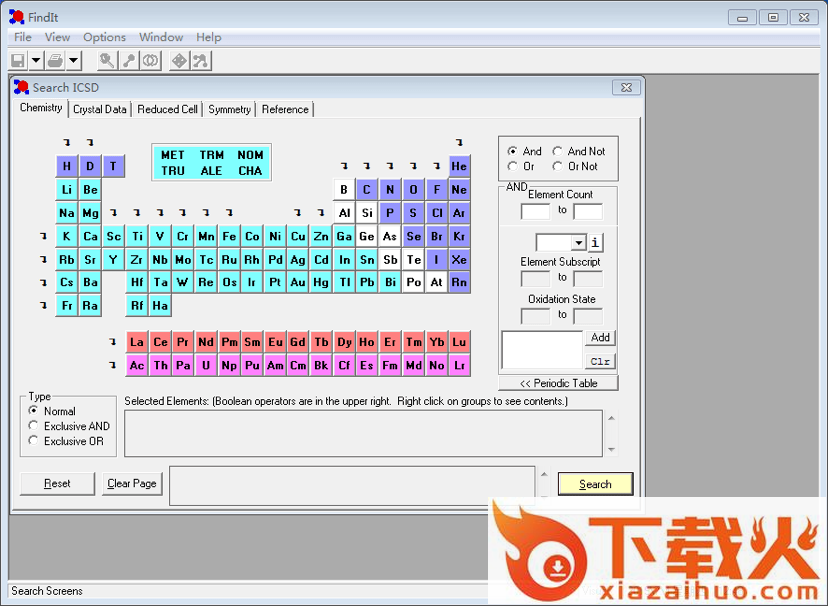Select the Cu element cell

(x=298, y=236)
